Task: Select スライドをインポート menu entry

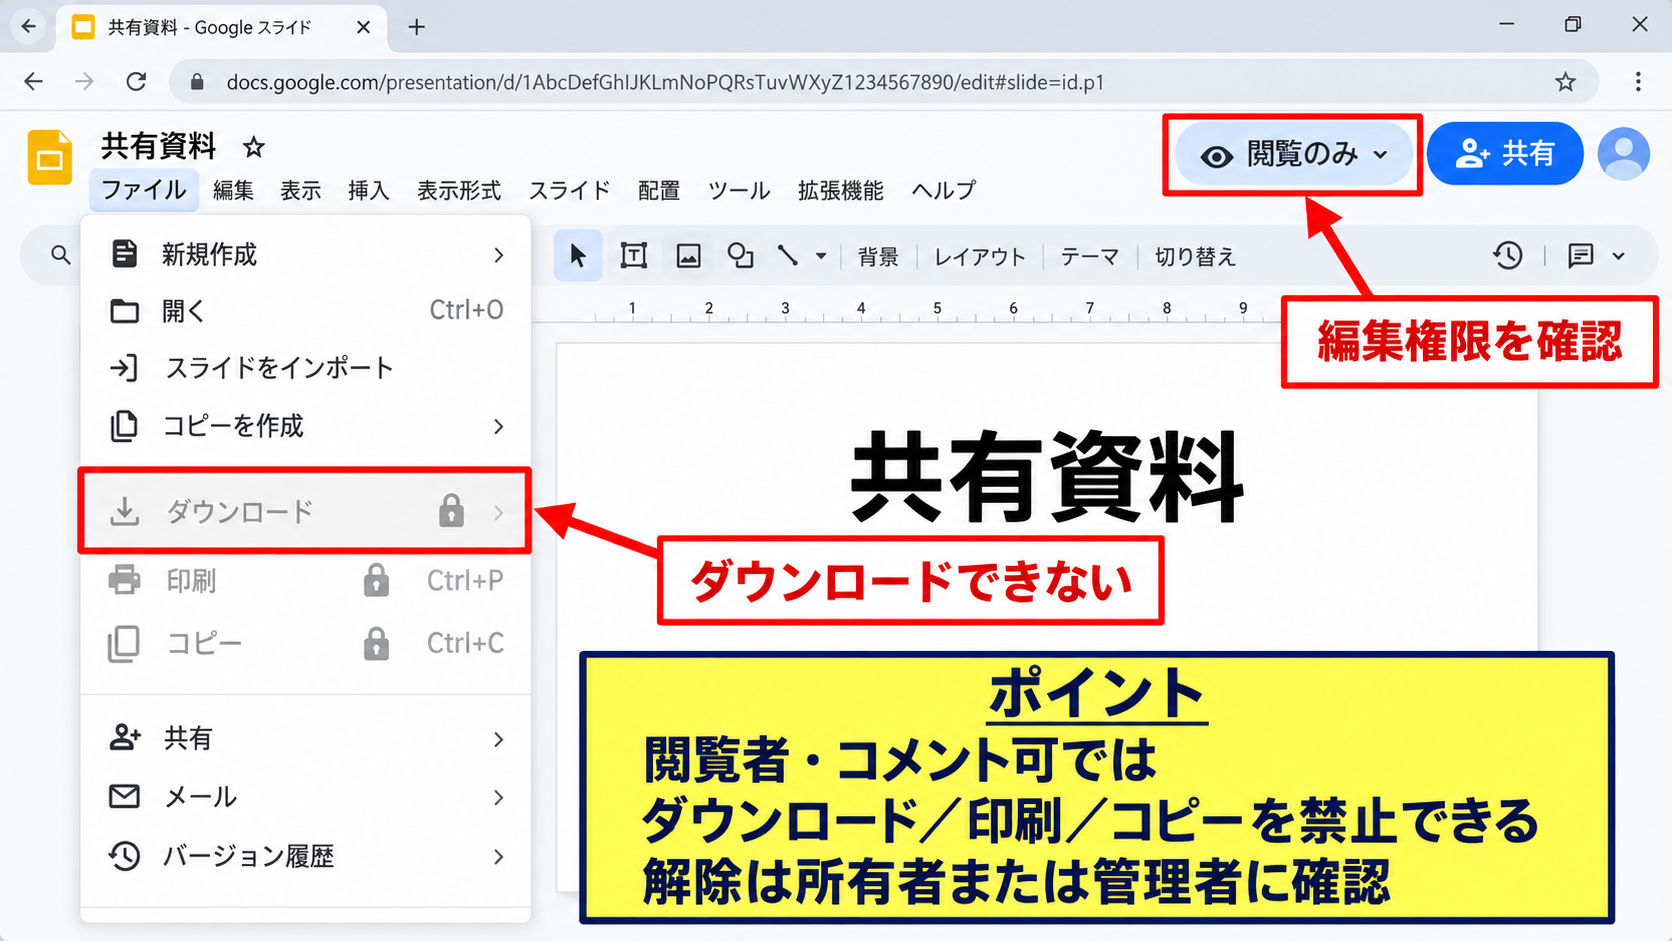Action: coord(306,368)
